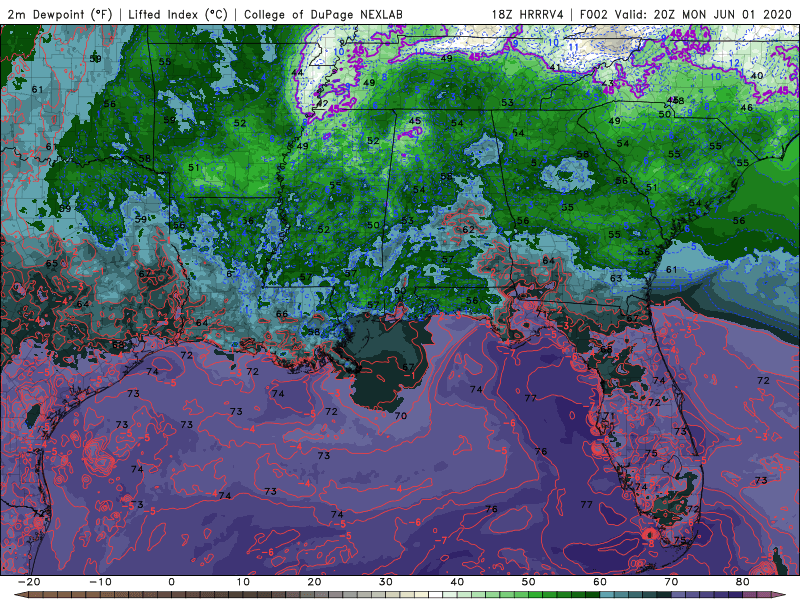This screenshot has width=800, height=600.
Task: Click the dewpoint value 62 in Alabama
Action: [468, 230]
